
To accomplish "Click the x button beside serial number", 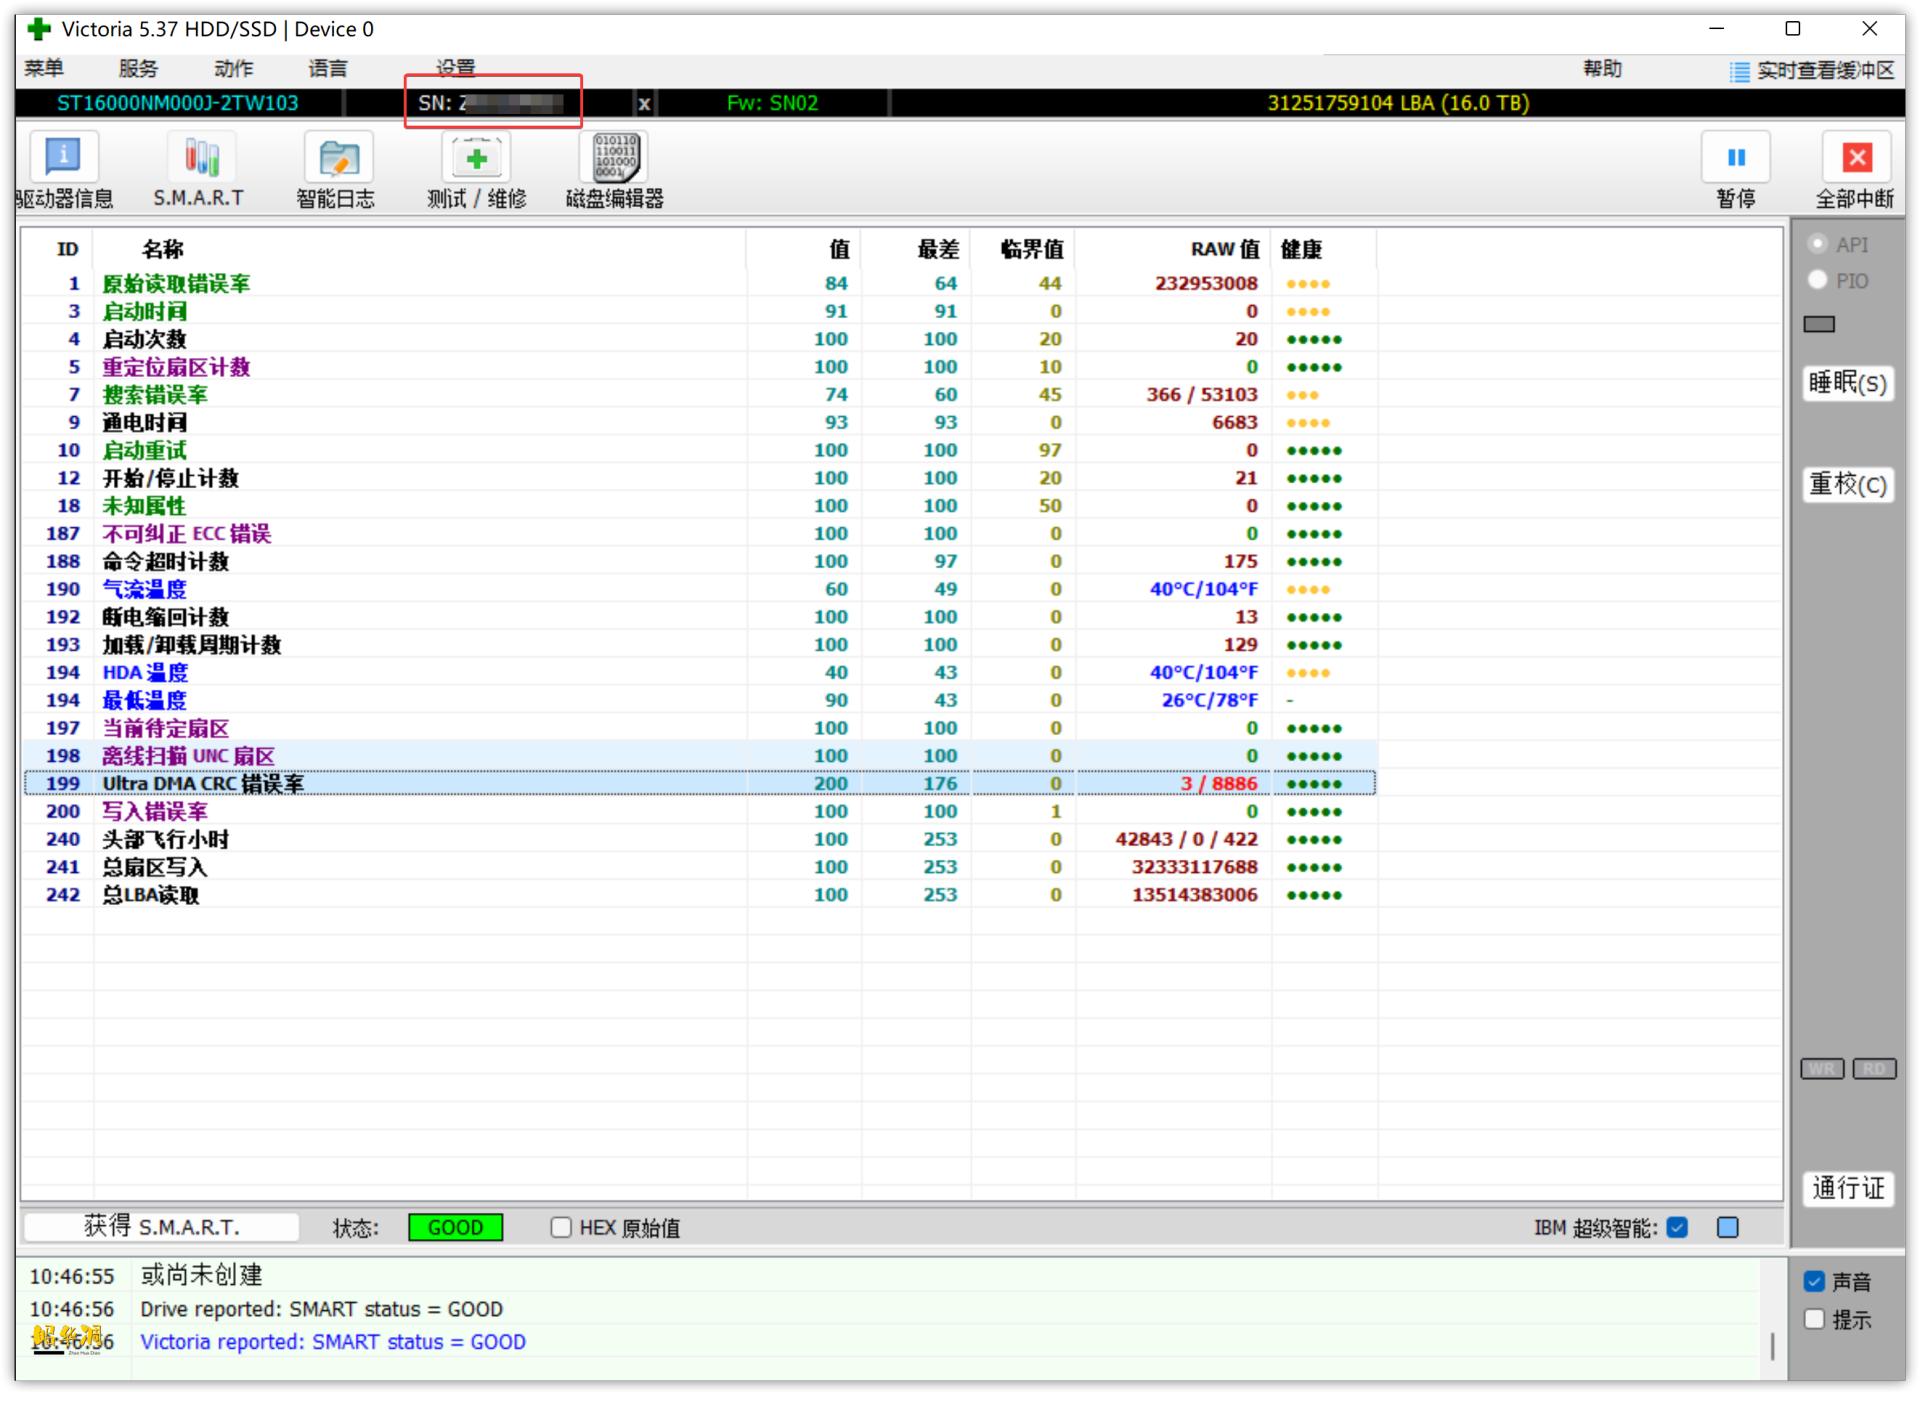I will point(644,103).
